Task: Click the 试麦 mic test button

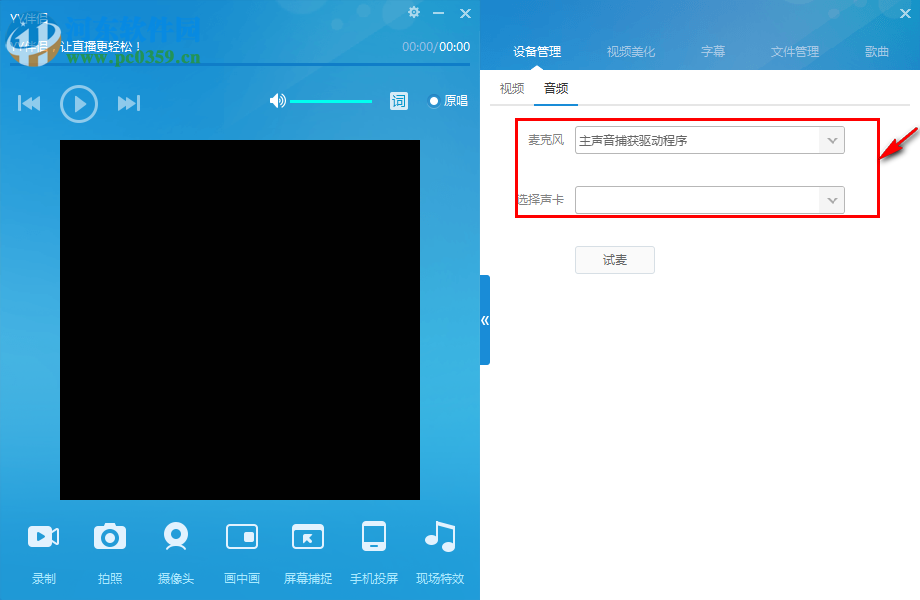Action: click(x=614, y=259)
